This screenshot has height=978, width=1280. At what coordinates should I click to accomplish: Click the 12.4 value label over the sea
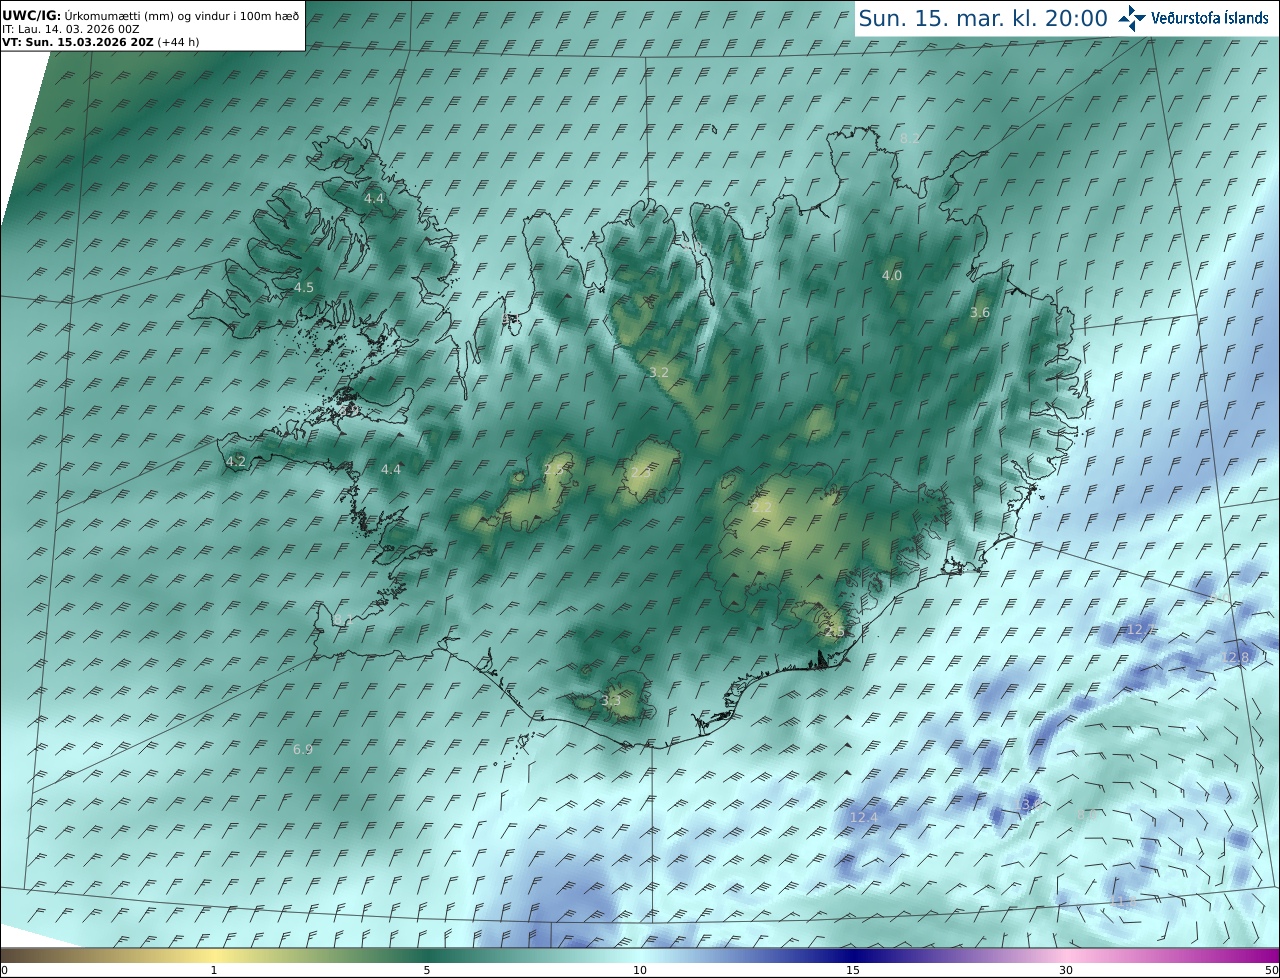tap(863, 817)
